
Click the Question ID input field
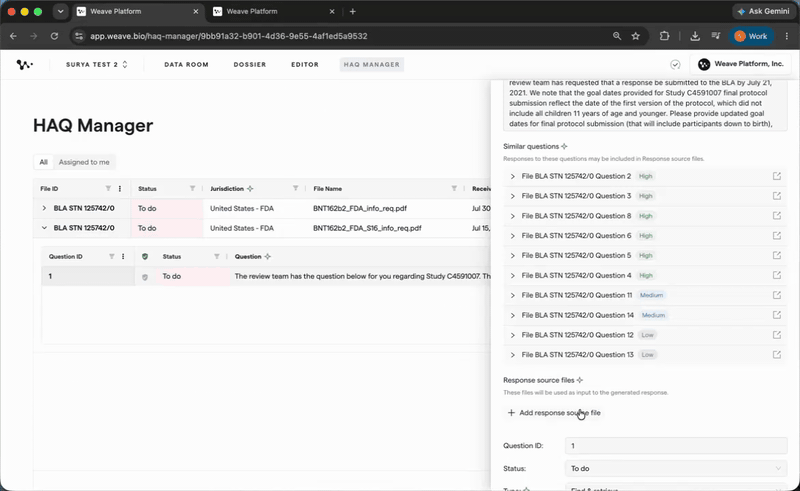pos(676,446)
